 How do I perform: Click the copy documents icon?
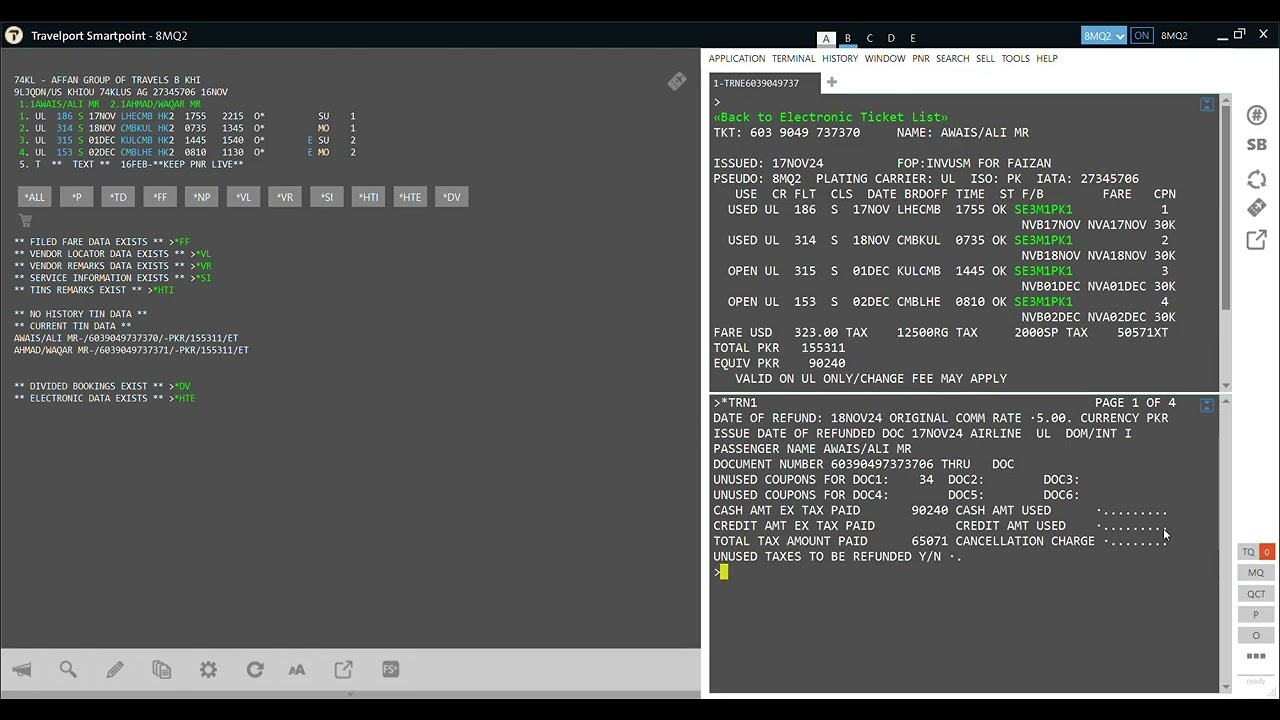coord(162,670)
